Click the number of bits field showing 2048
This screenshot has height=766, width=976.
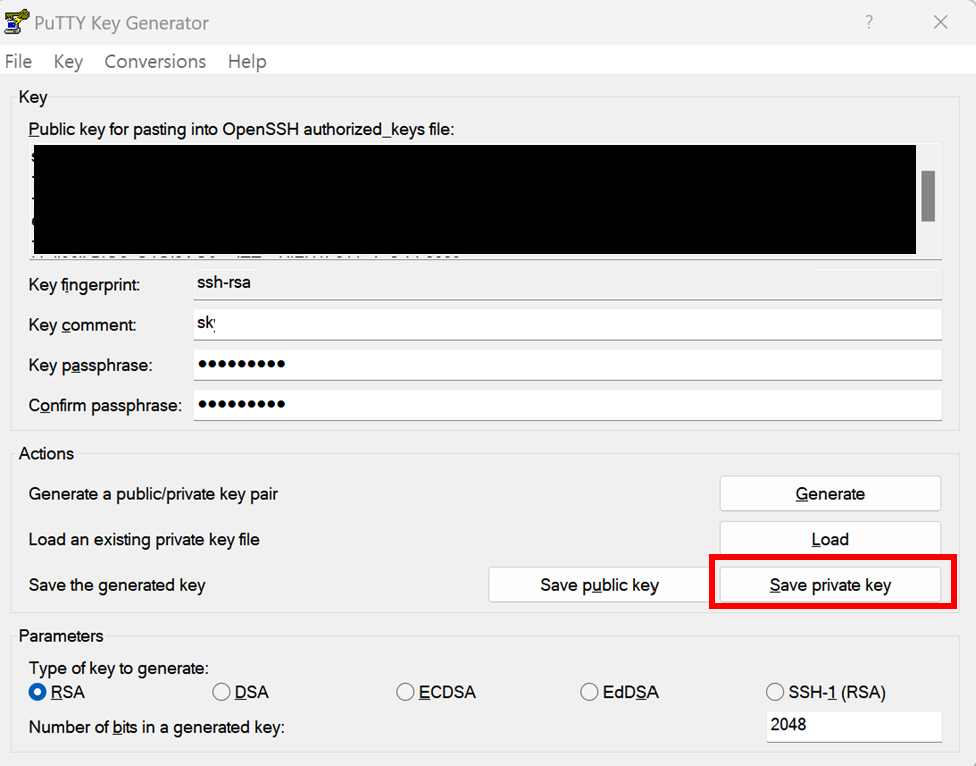[854, 726]
